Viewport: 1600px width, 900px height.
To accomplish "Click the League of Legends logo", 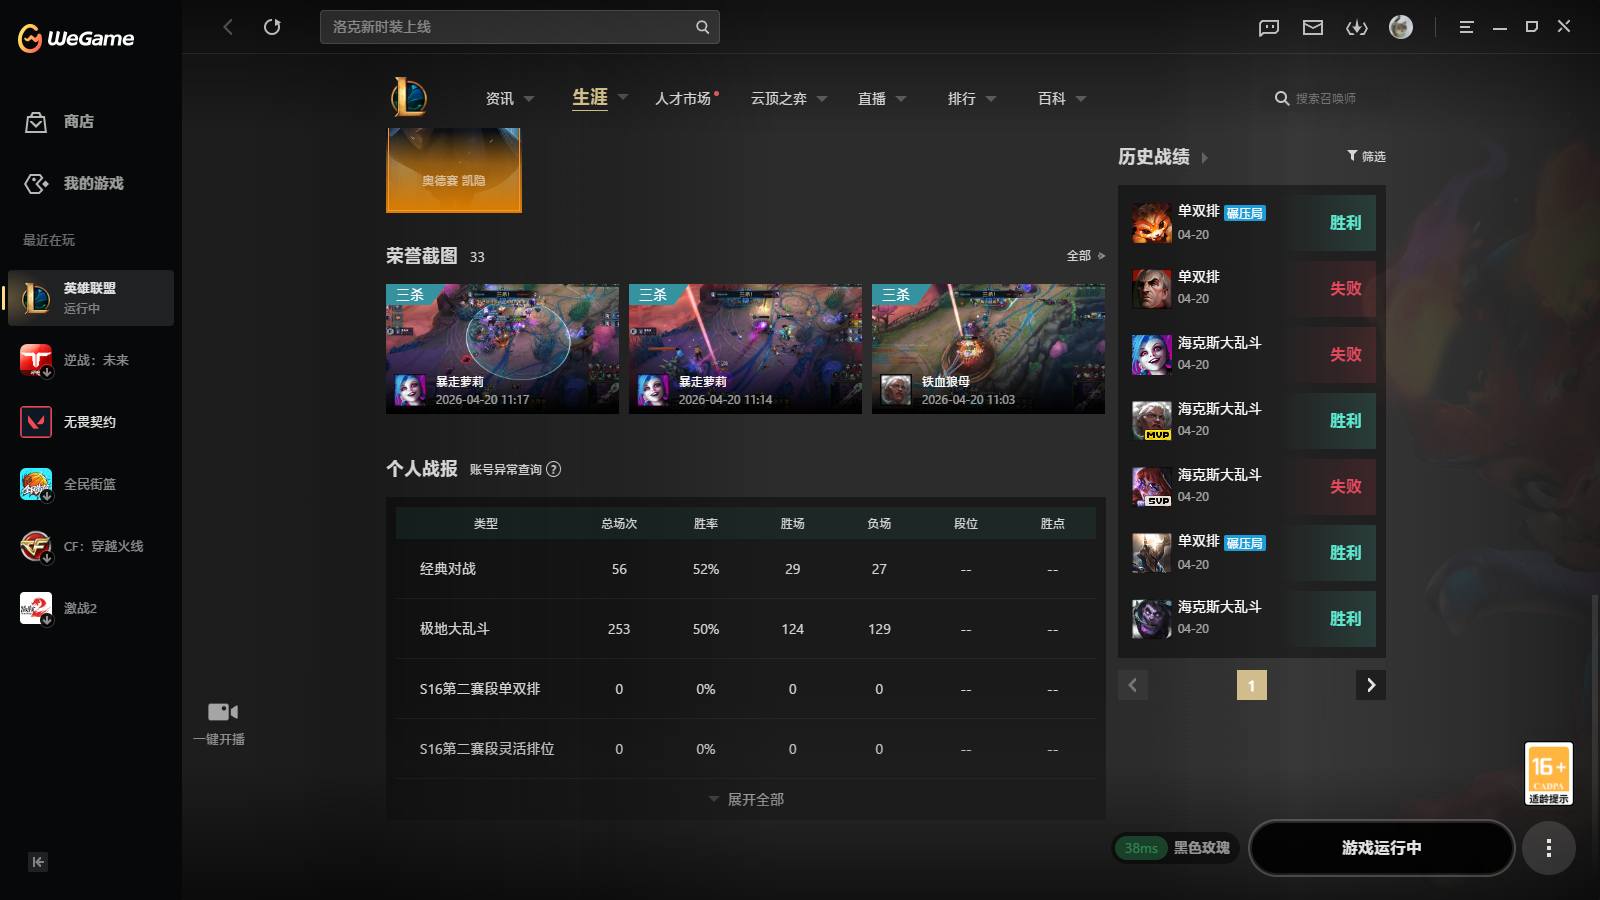I will click(408, 97).
